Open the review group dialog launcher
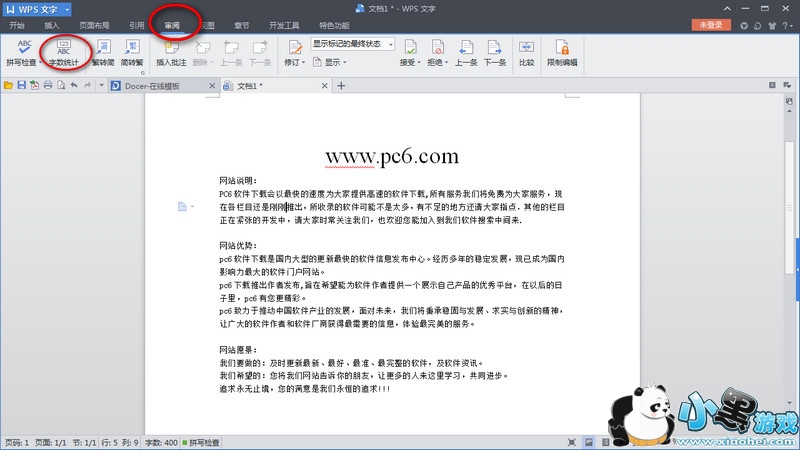 (x=143, y=73)
